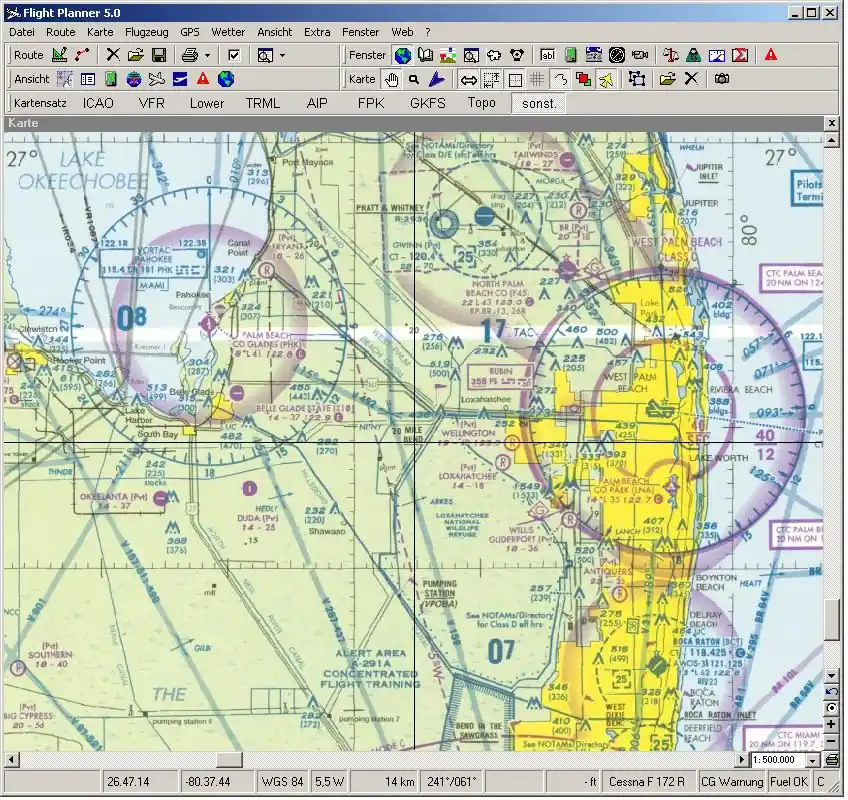Click the terrain profile landscape icon in the Fenster toolbar

(448, 55)
